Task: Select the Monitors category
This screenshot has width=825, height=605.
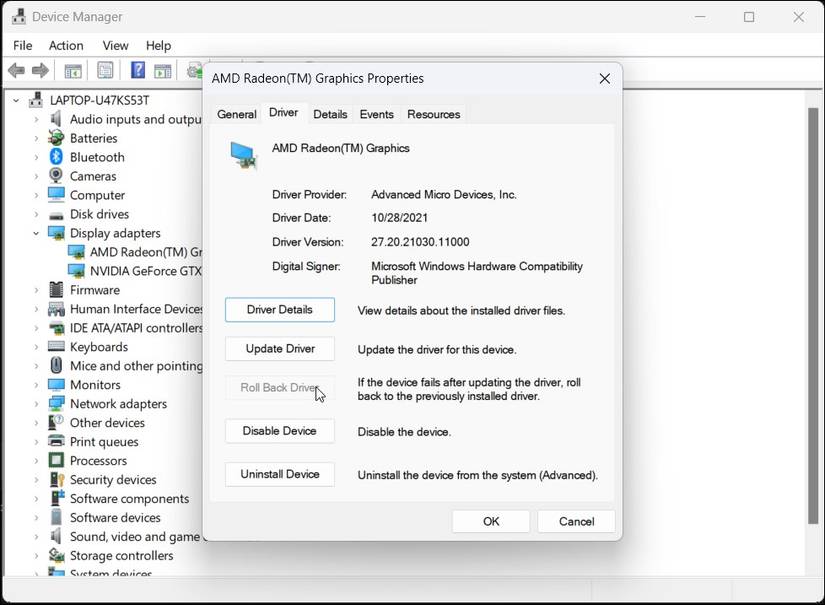Action: click(94, 384)
